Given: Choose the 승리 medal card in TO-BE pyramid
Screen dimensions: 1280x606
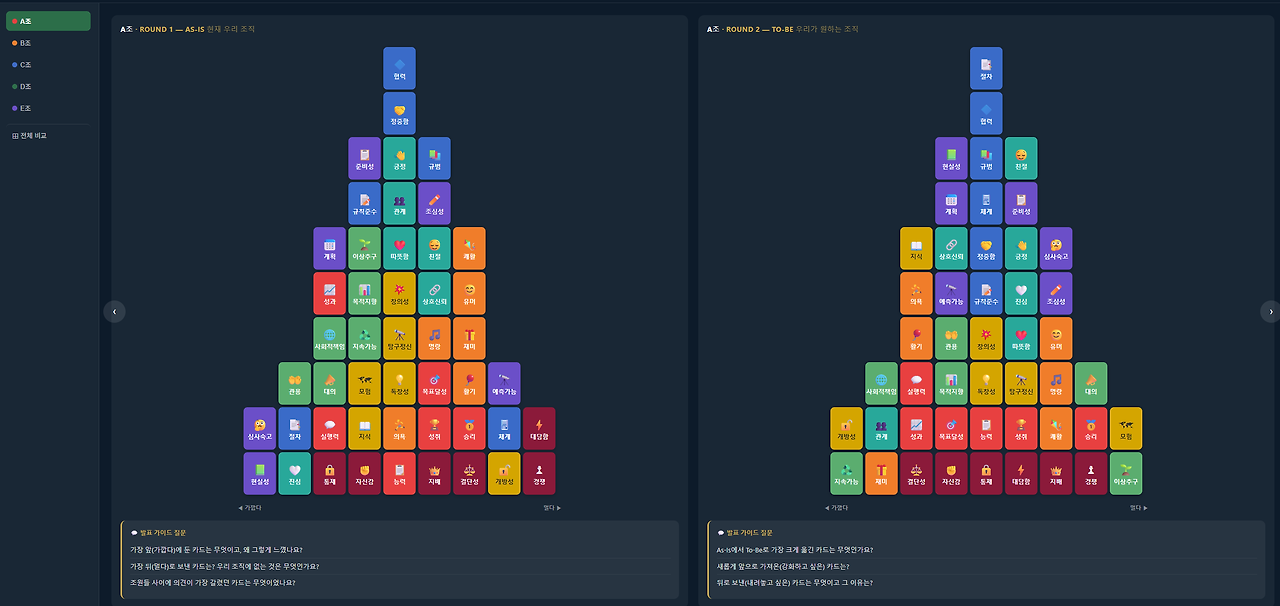Looking at the screenshot, I should click(x=1091, y=428).
